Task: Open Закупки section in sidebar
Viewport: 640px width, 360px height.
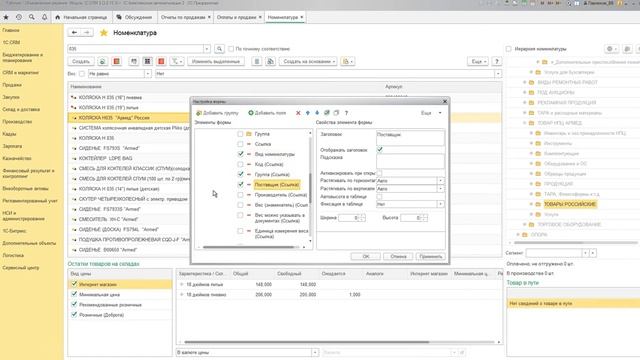Action: pyautogui.click(x=11, y=97)
